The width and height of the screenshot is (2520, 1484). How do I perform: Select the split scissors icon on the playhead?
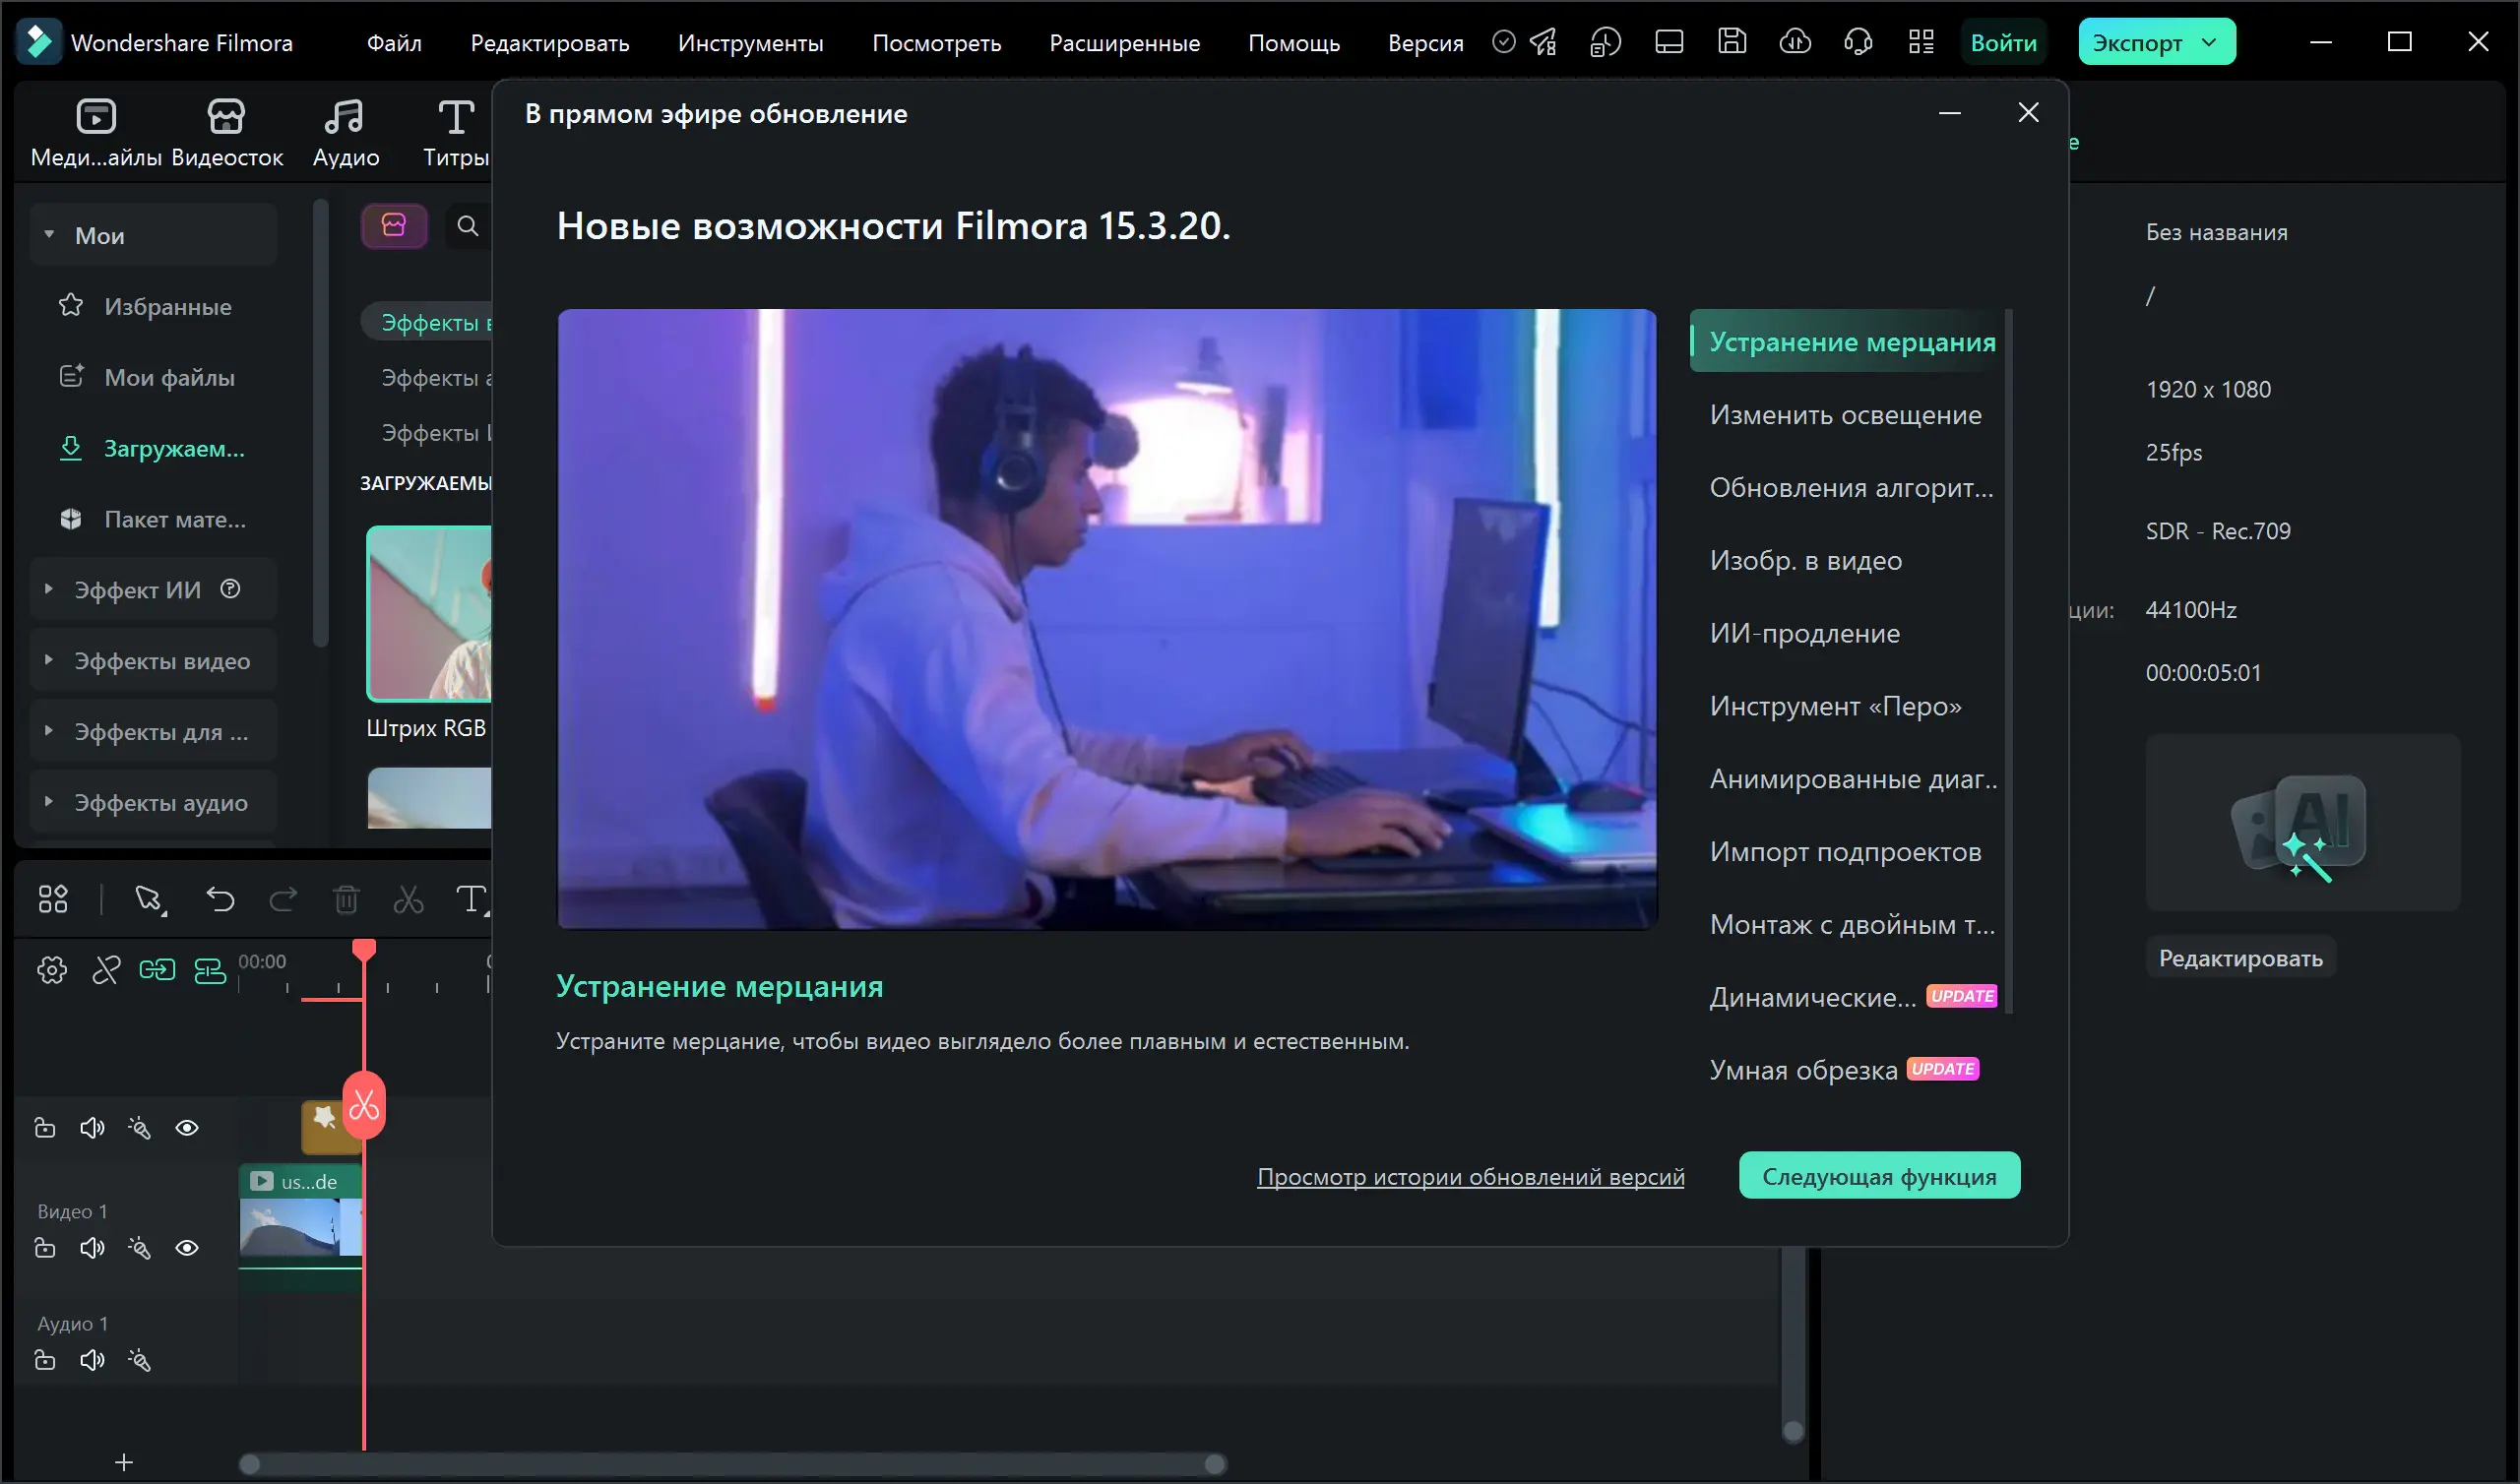point(364,1106)
